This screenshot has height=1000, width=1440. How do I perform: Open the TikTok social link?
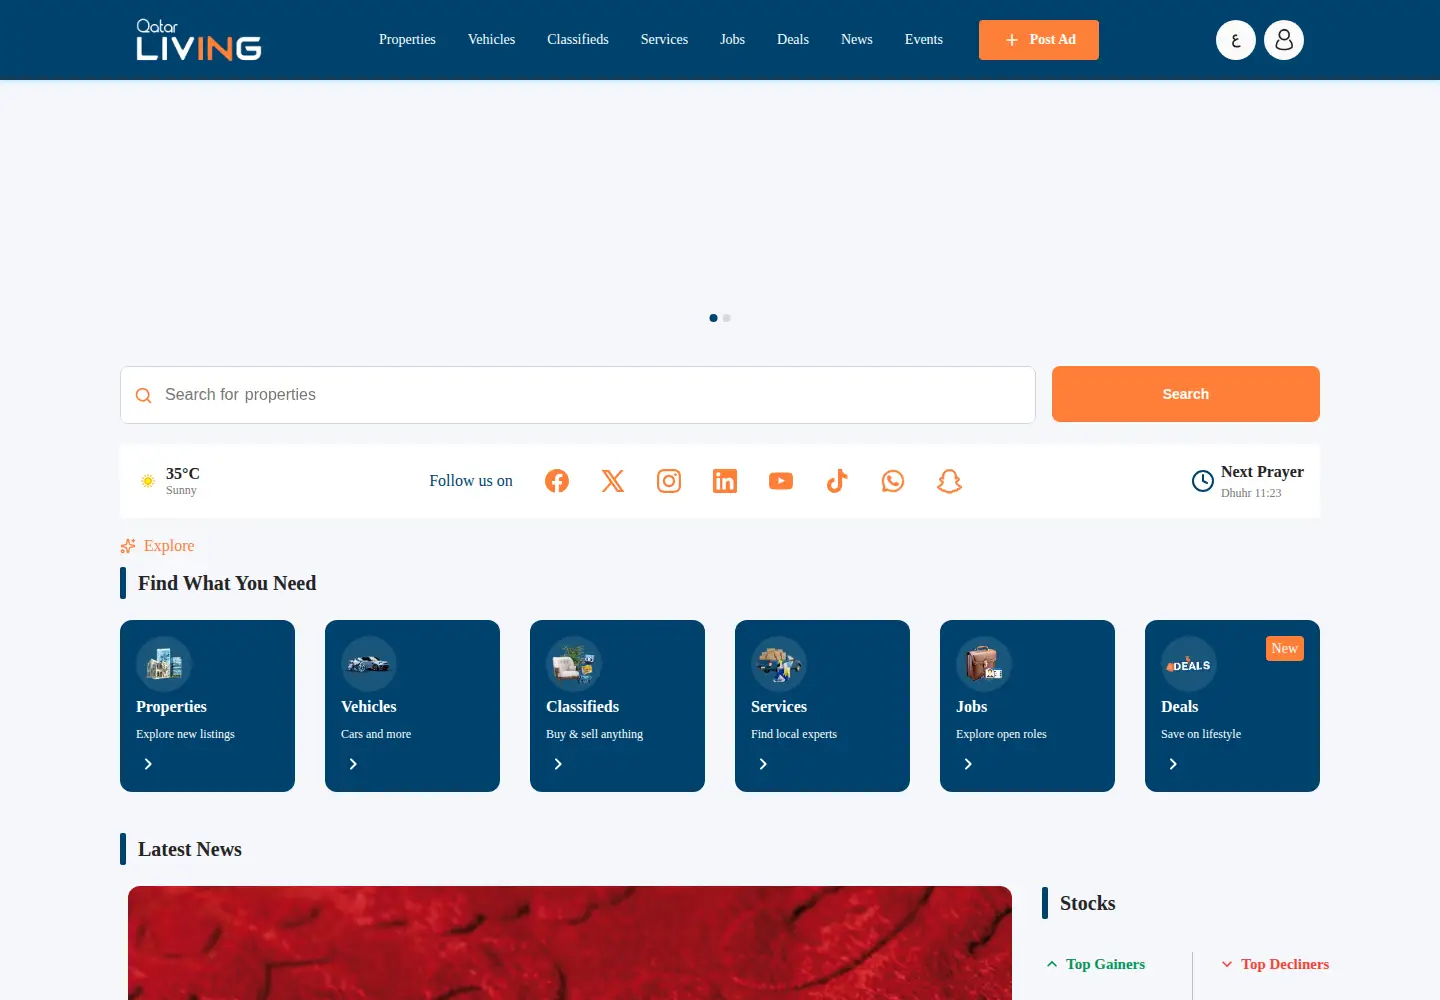837,481
